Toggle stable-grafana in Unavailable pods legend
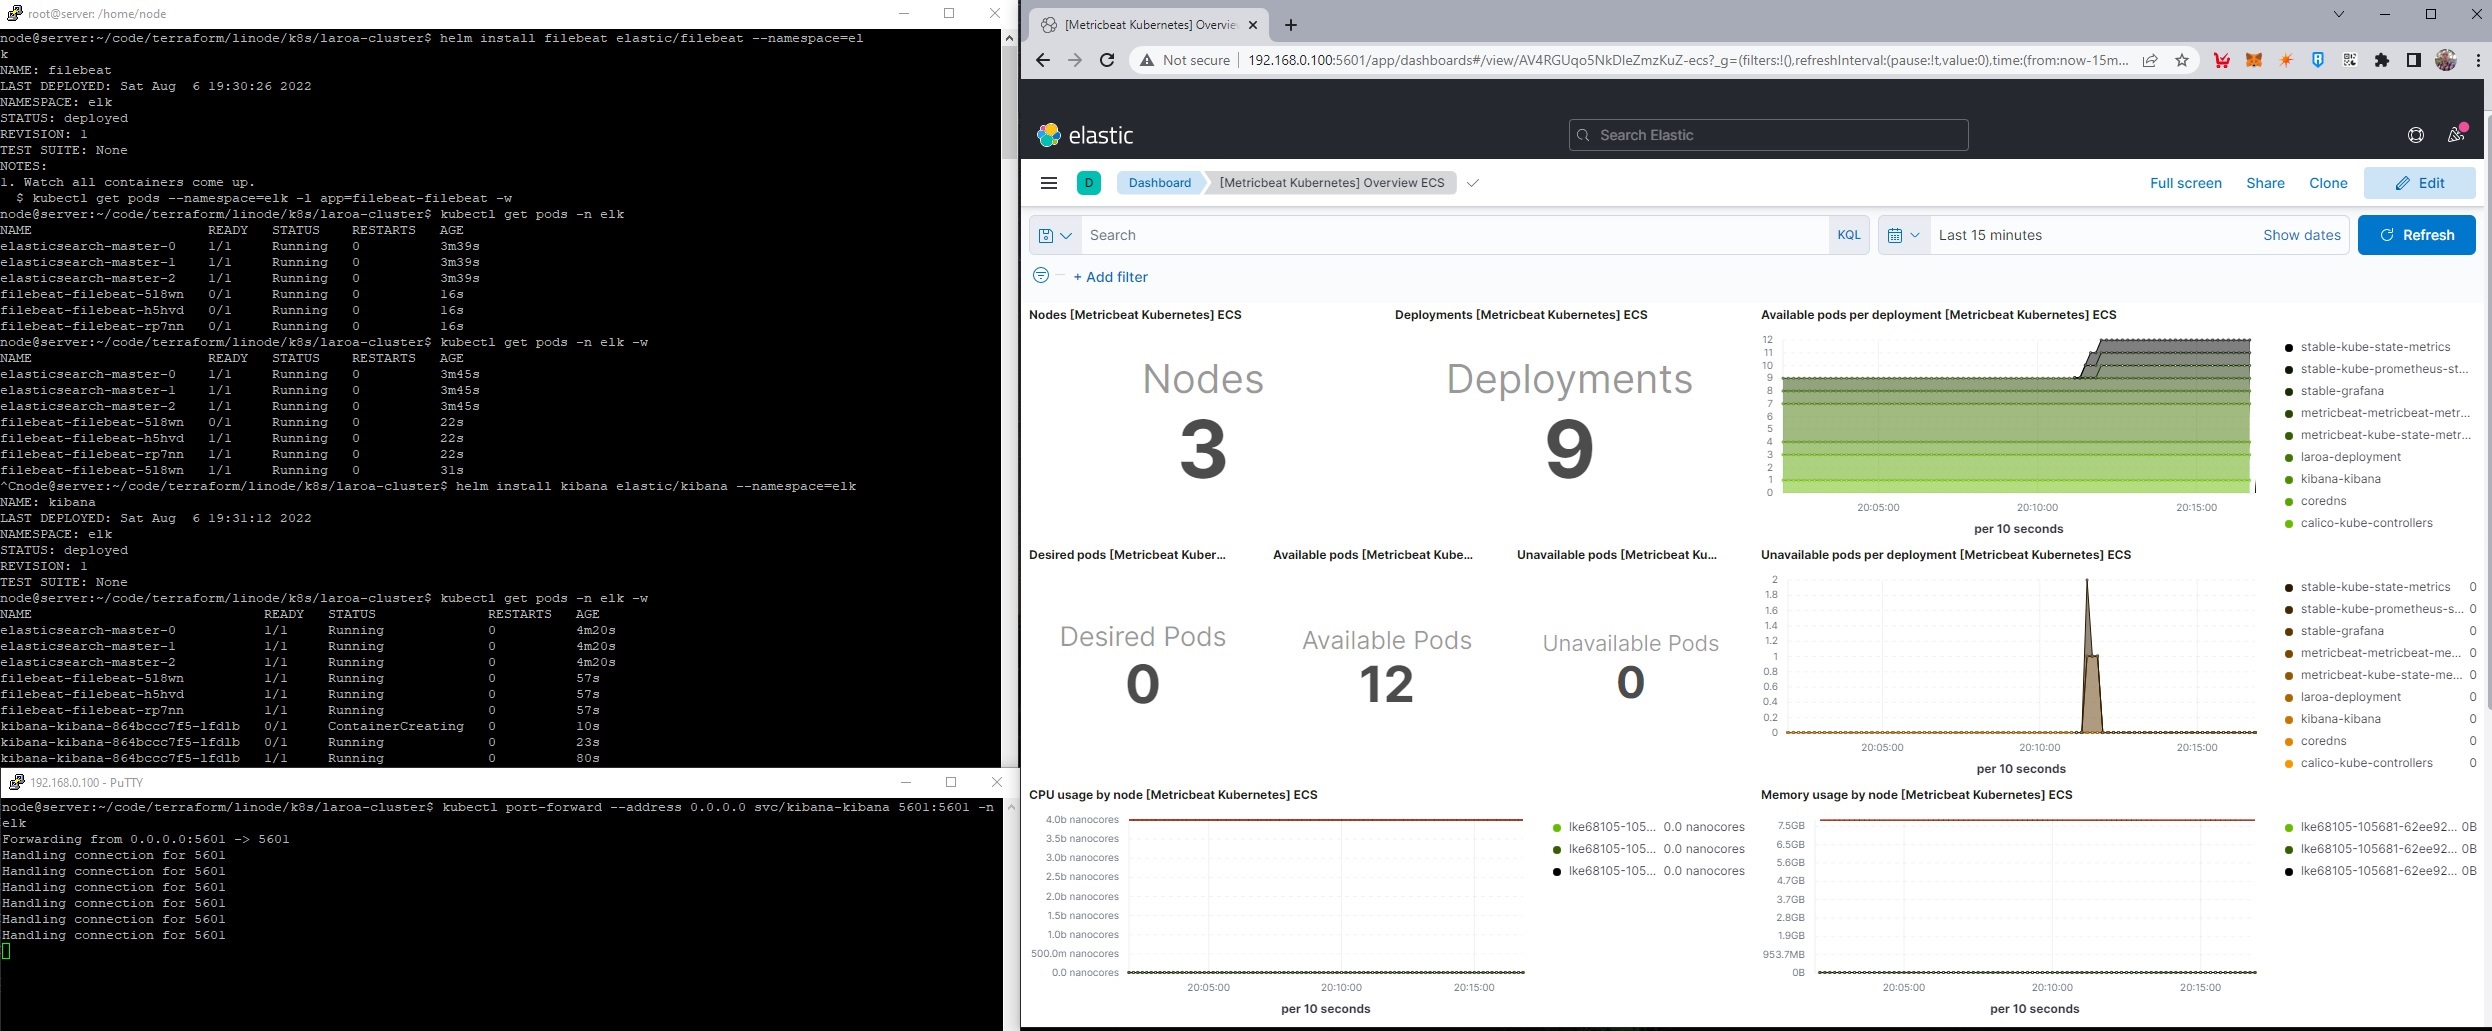 2342,631
